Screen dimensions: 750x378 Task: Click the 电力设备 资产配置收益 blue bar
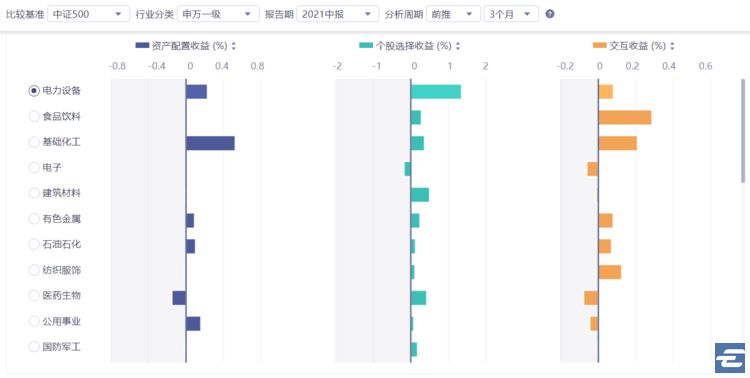pyautogui.click(x=197, y=91)
